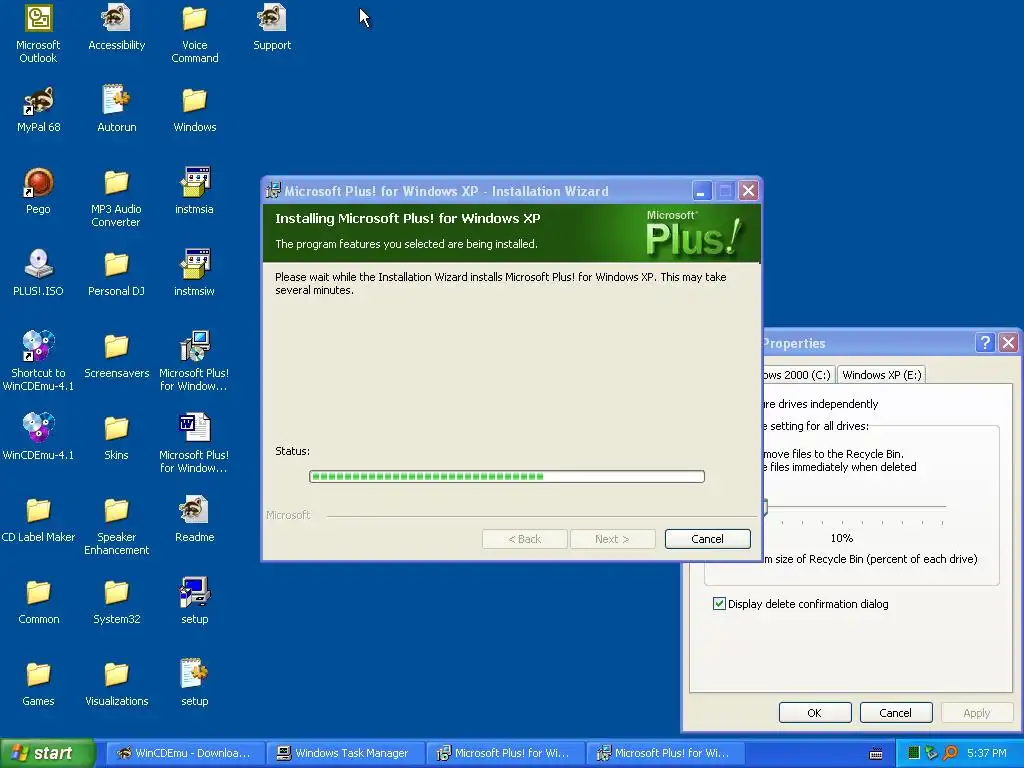The image size is (1024, 768).
Task: Open the Windows start menu
Action: [47, 753]
